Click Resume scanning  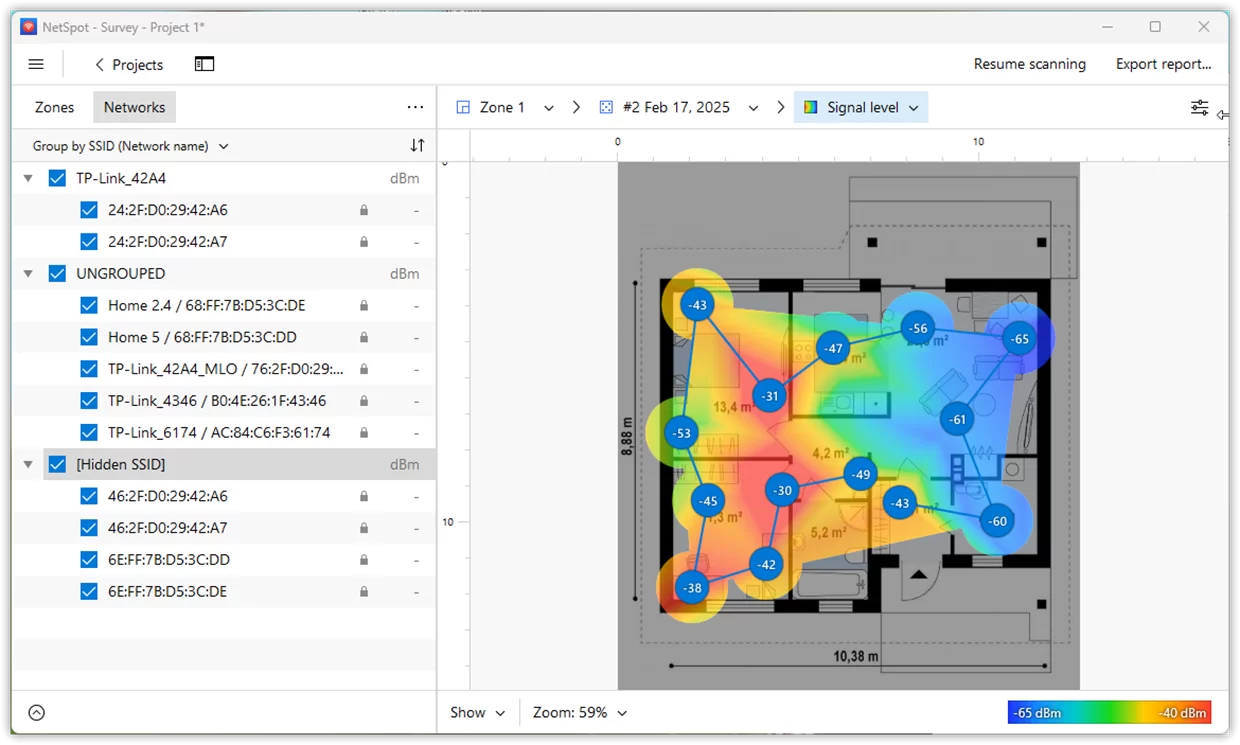(x=1029, y=64)
